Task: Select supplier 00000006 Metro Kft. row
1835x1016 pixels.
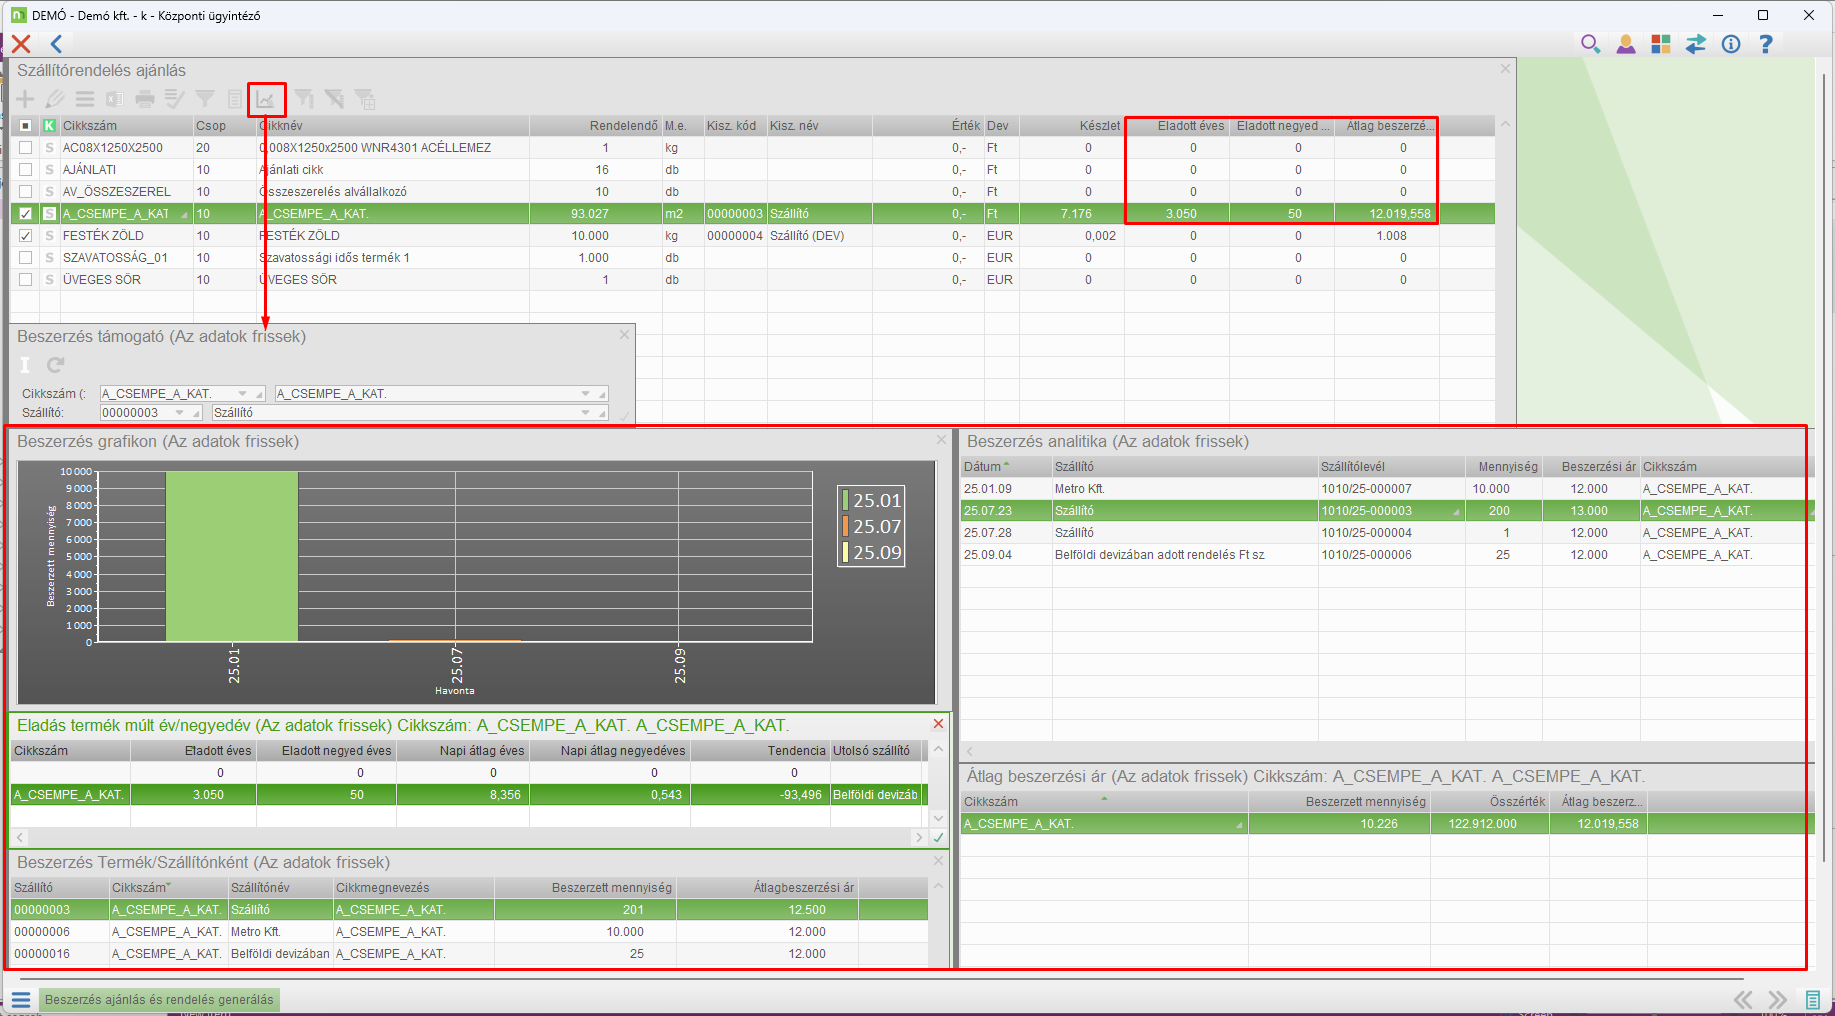Action: coord(470,932)
